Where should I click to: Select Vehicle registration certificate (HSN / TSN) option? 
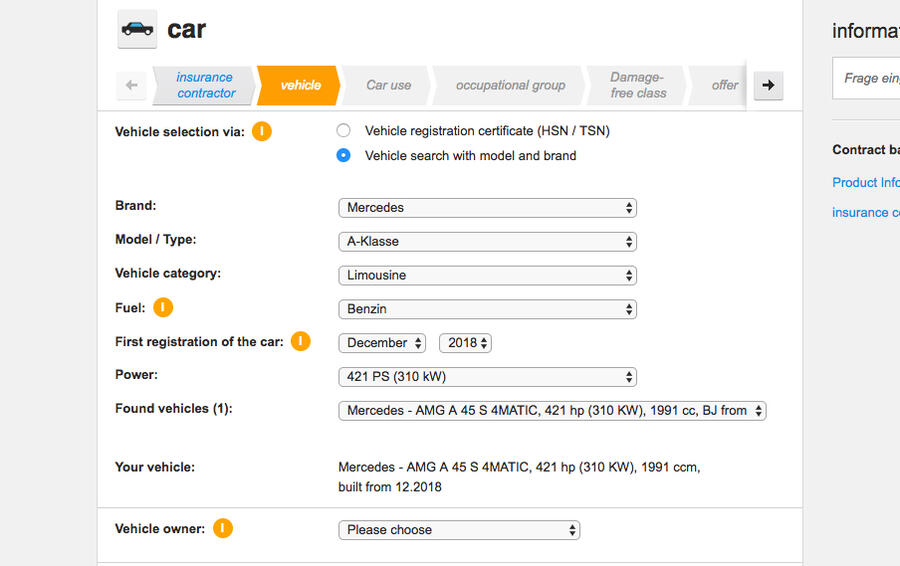pos(343,131)
